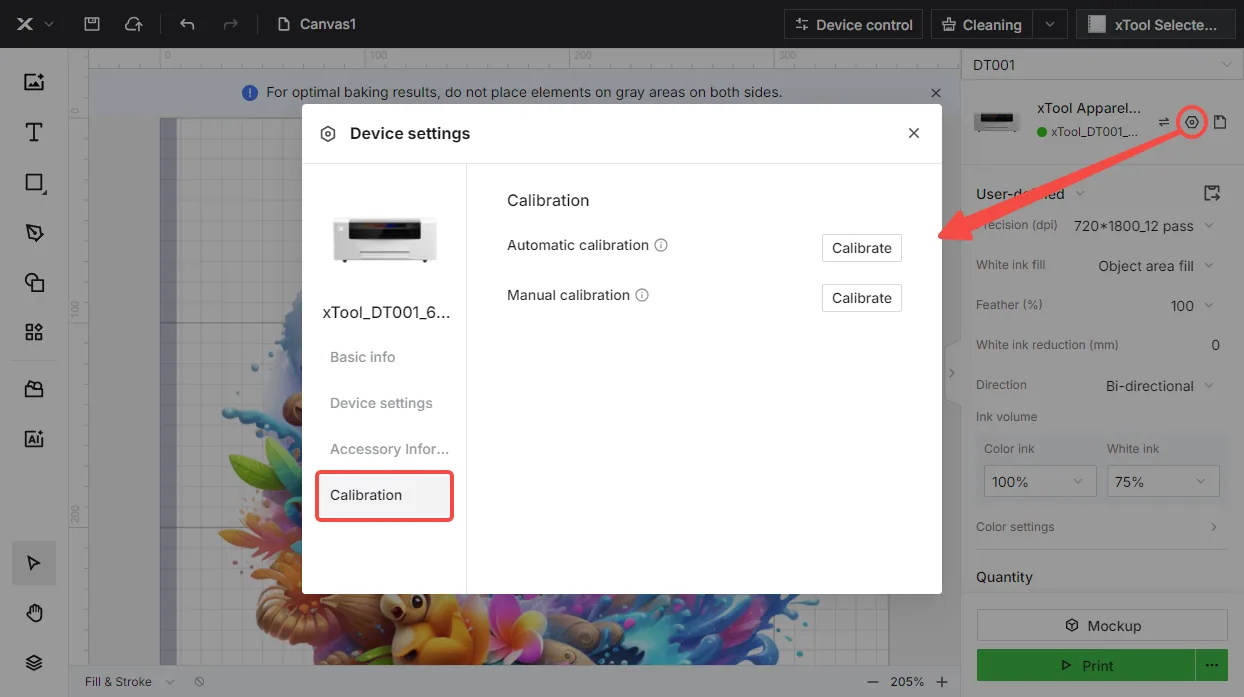Viewport: 1244px width, 697px height.
Task: Show Automatic calibration info tooltip icon
Action: pos(661,245)
